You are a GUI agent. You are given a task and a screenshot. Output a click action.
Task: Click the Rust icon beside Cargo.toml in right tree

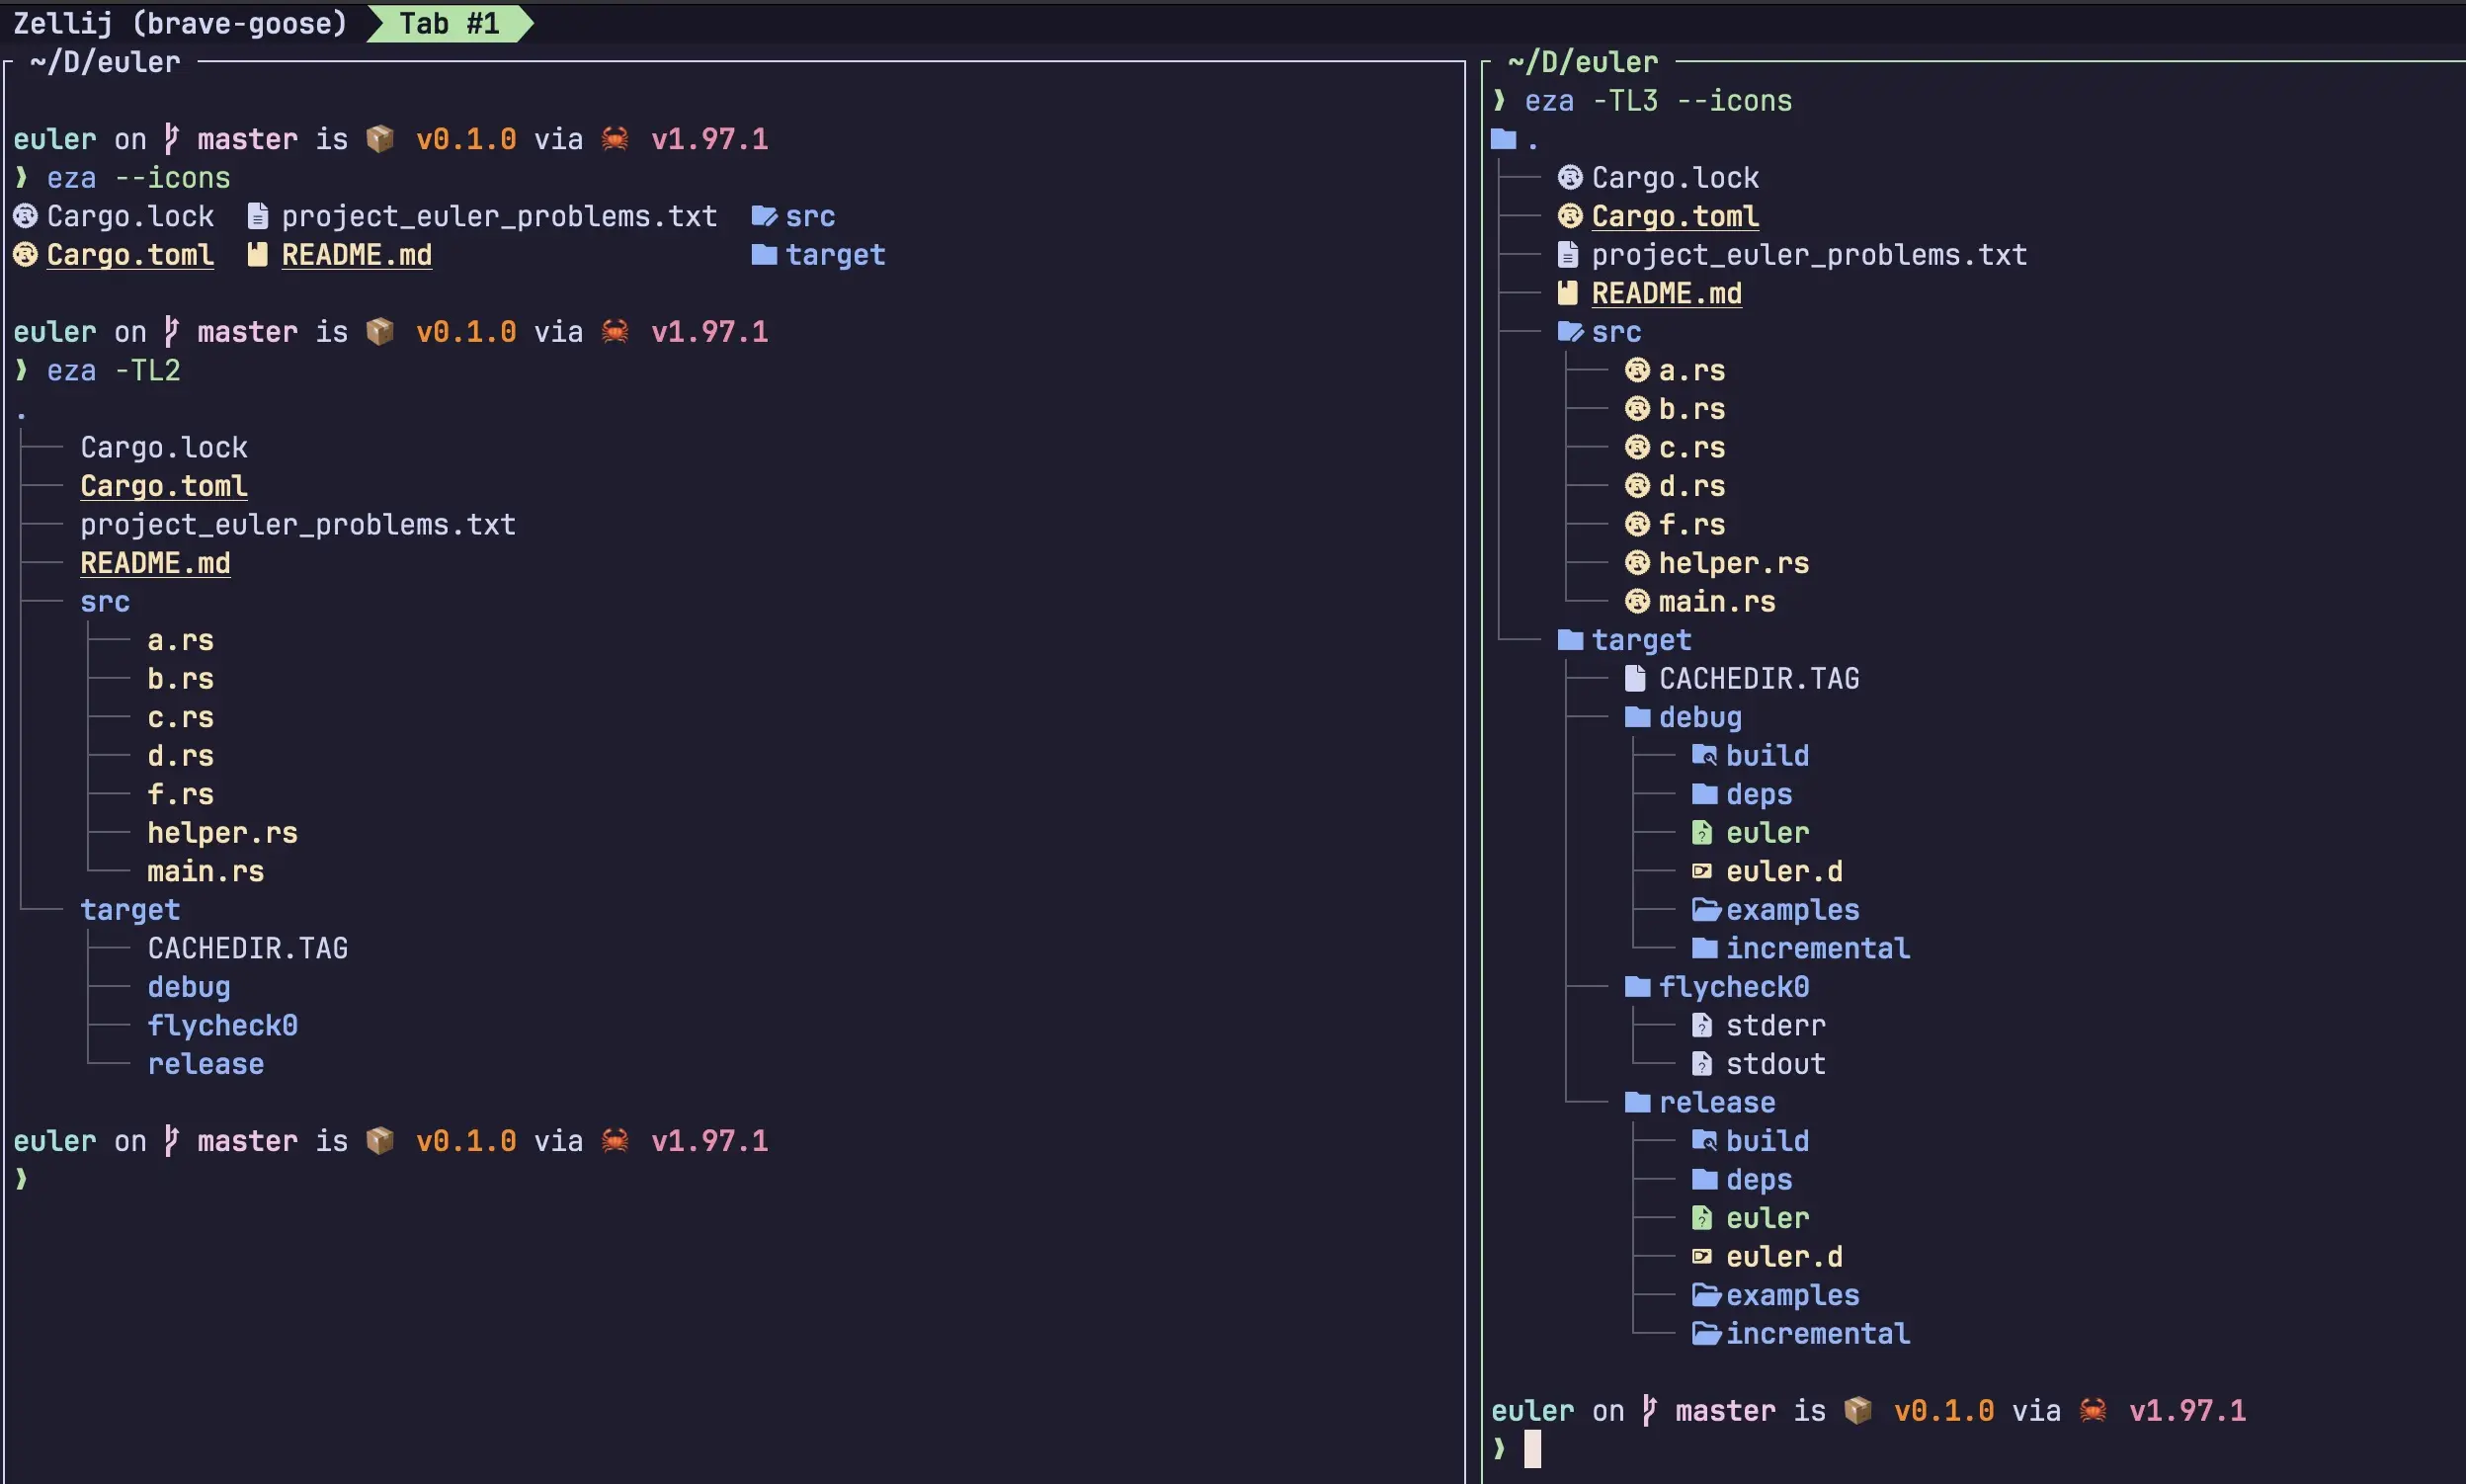coord(1570,216)
